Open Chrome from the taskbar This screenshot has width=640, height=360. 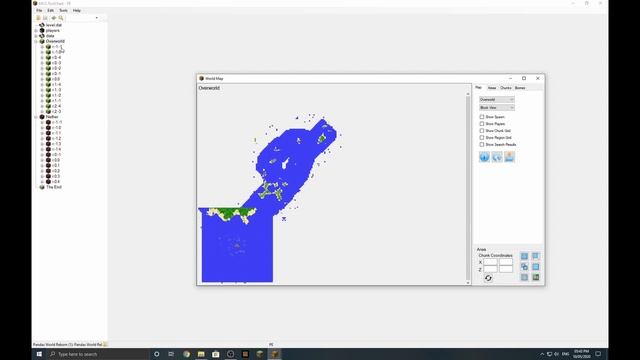(x=187, y=354)
